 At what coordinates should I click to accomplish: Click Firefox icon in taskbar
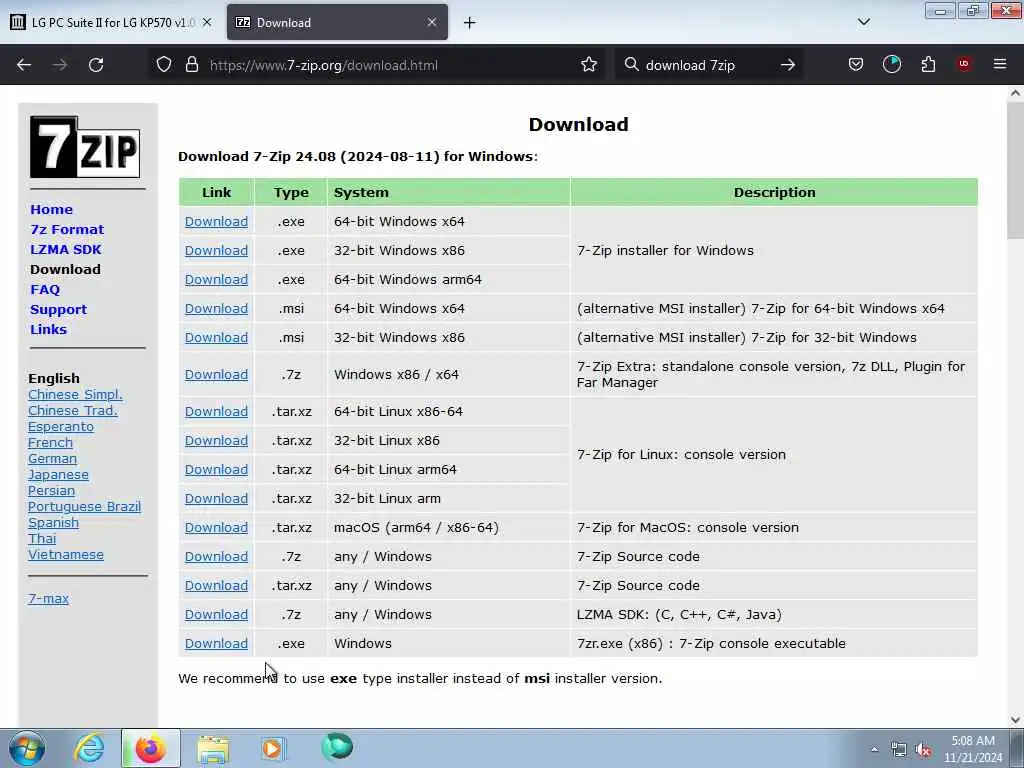tap(150, 748)
